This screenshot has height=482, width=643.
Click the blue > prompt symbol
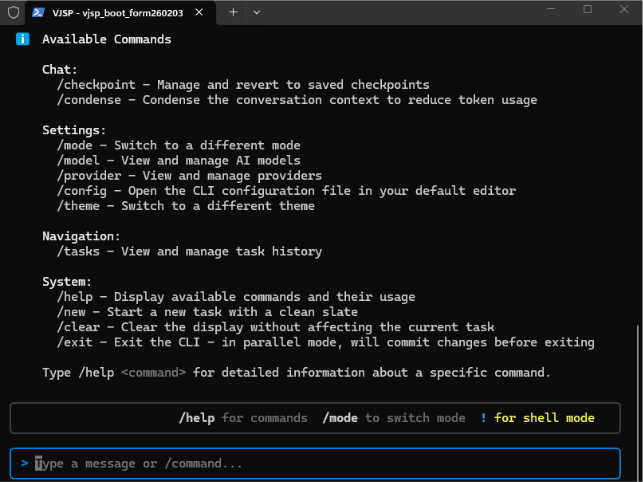pyautogui.click(x=25, y=464)
